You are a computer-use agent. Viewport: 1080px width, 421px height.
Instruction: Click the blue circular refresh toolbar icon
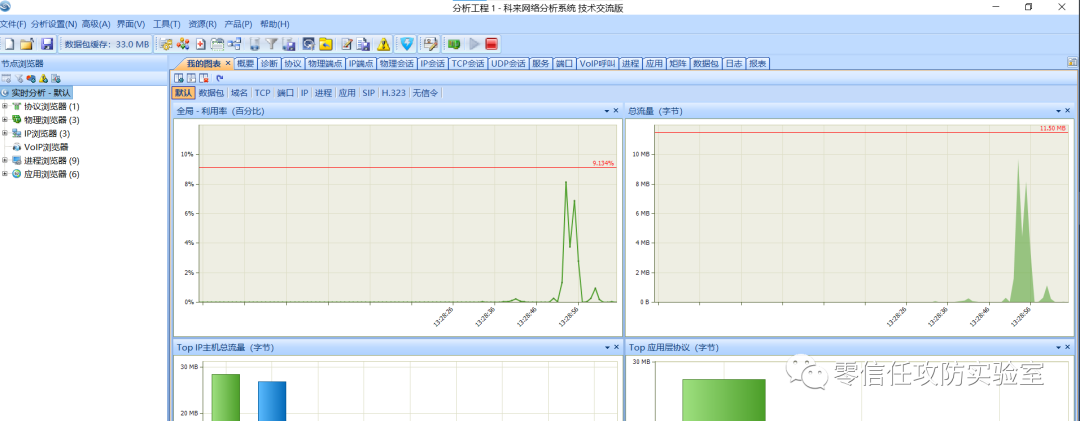tap(308, 44)
